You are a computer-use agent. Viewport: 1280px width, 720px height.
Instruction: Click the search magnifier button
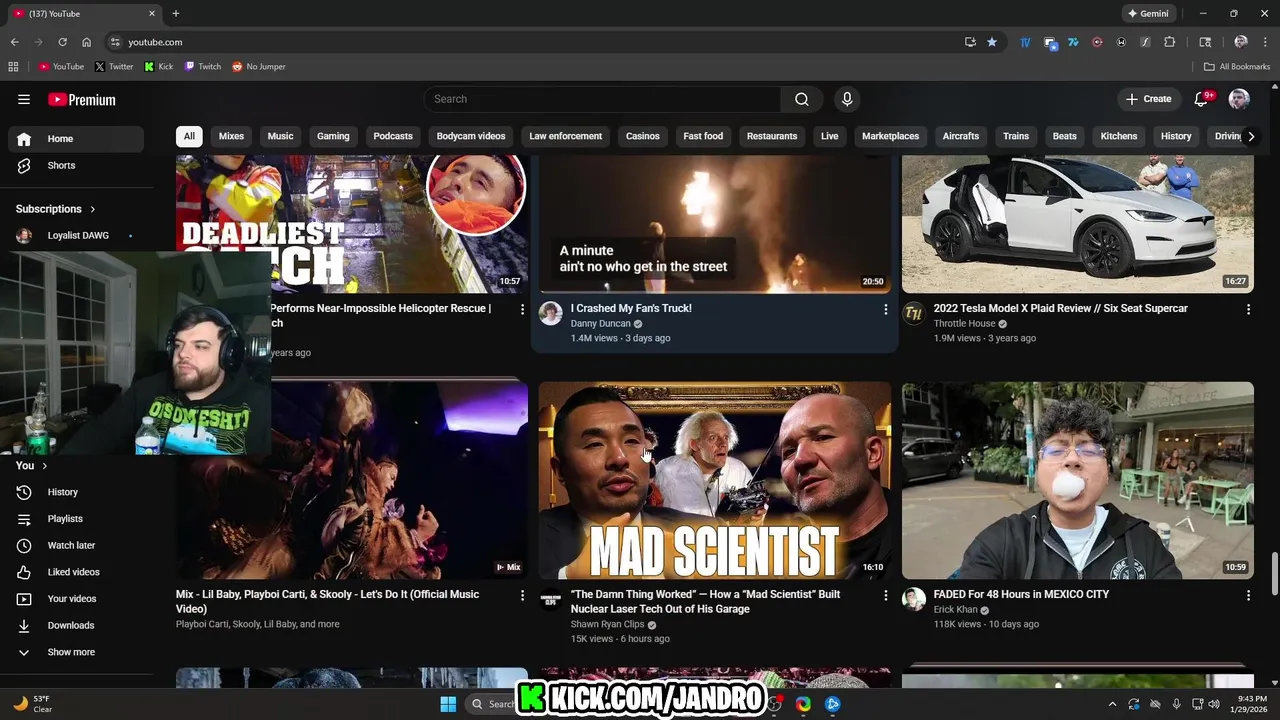[802, 99]
